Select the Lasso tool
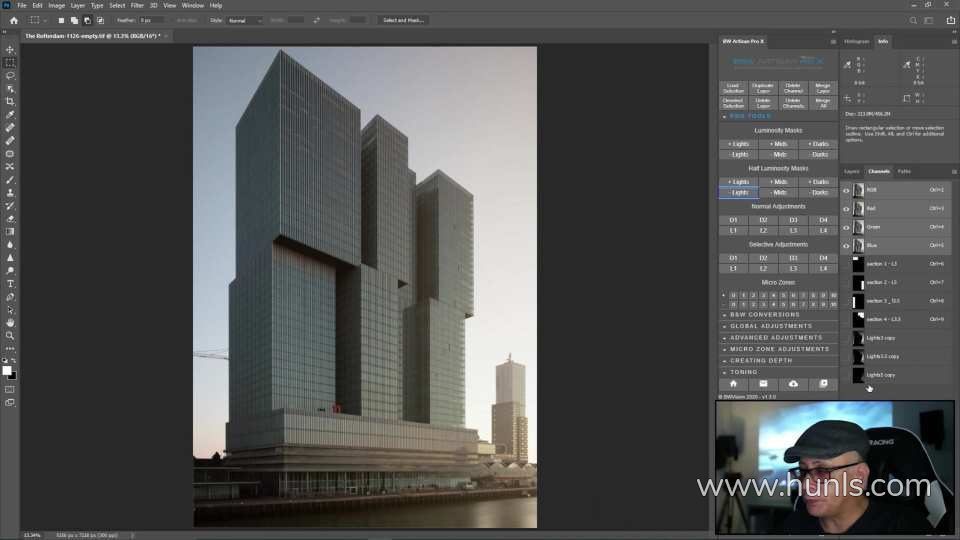 click(11, 75)
